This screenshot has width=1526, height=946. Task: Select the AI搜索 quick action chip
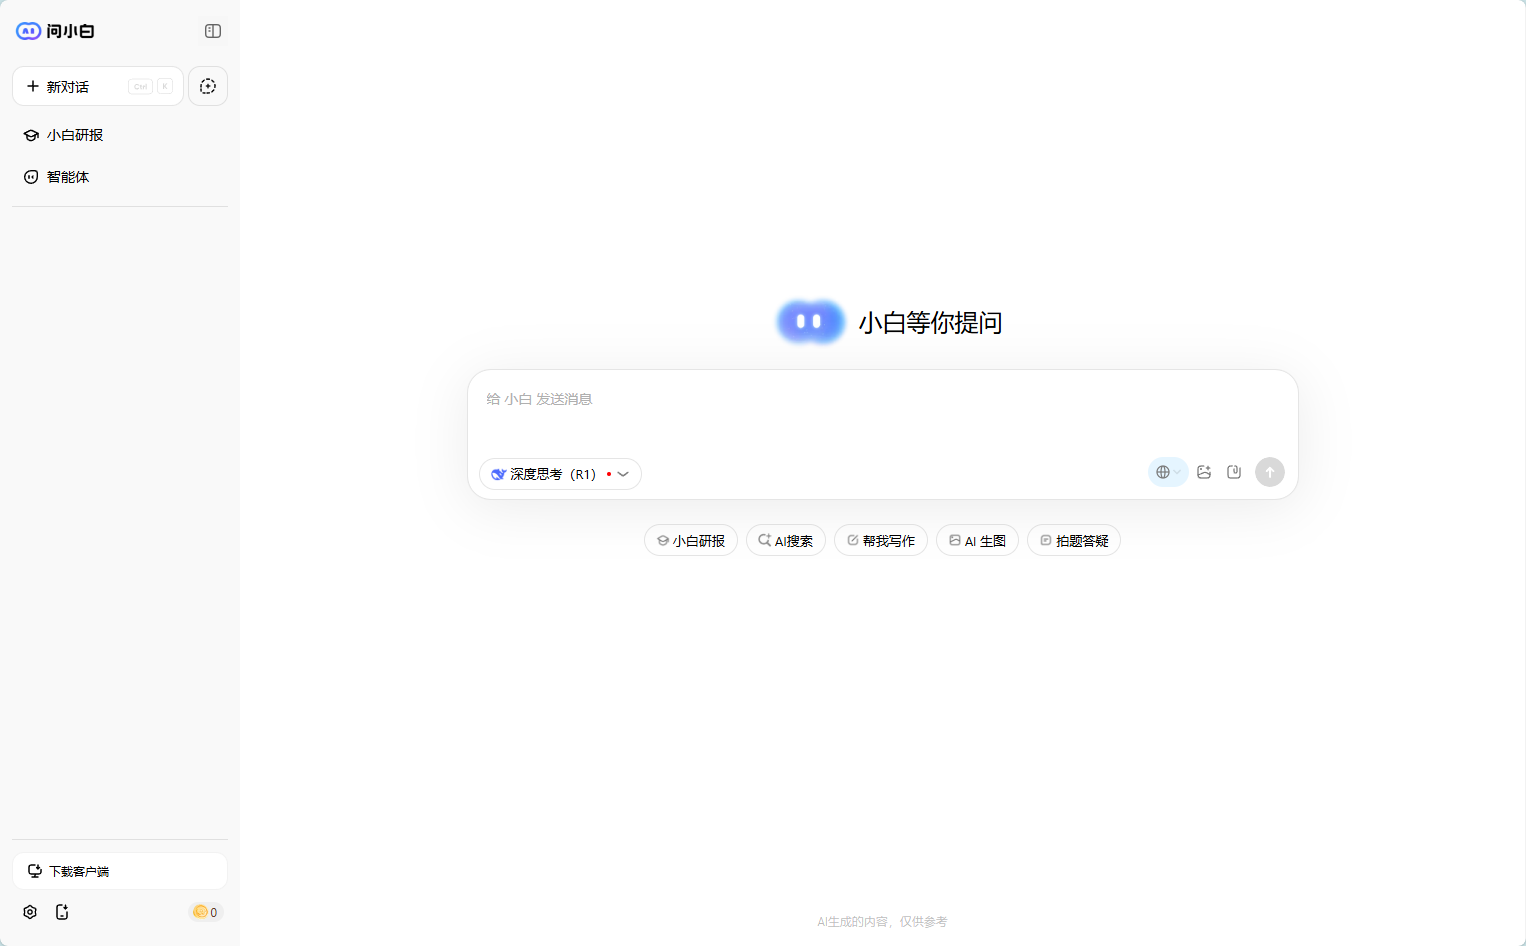pos(786,541)
